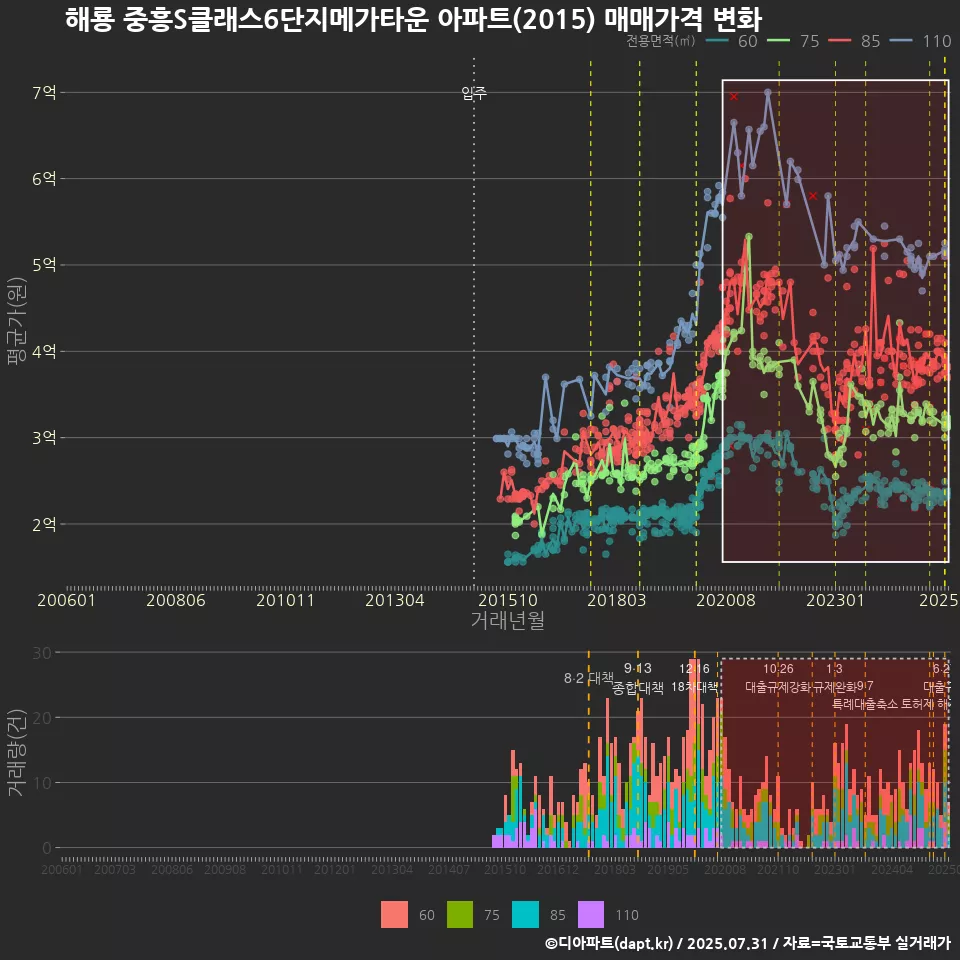Select the purple 110 swatch in bottom legend
960x960 pixels.
(x=591, y=915)
